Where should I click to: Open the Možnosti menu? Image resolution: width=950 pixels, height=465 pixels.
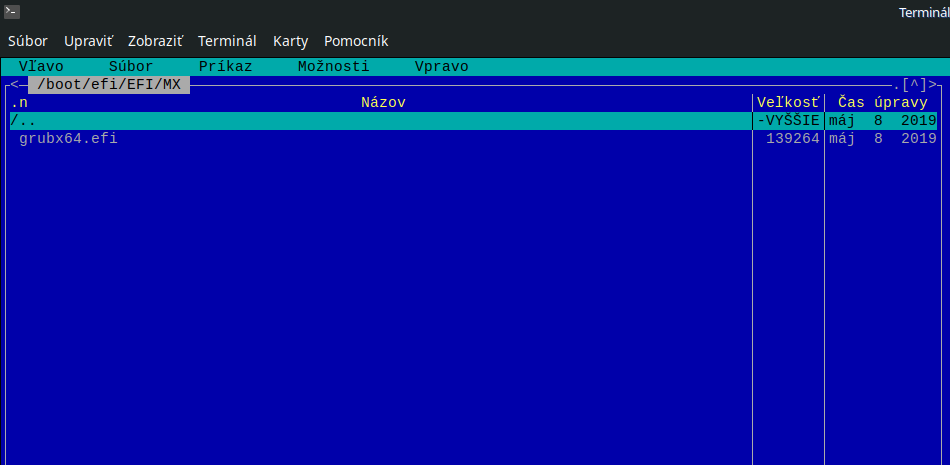click(x=333, y=67)
